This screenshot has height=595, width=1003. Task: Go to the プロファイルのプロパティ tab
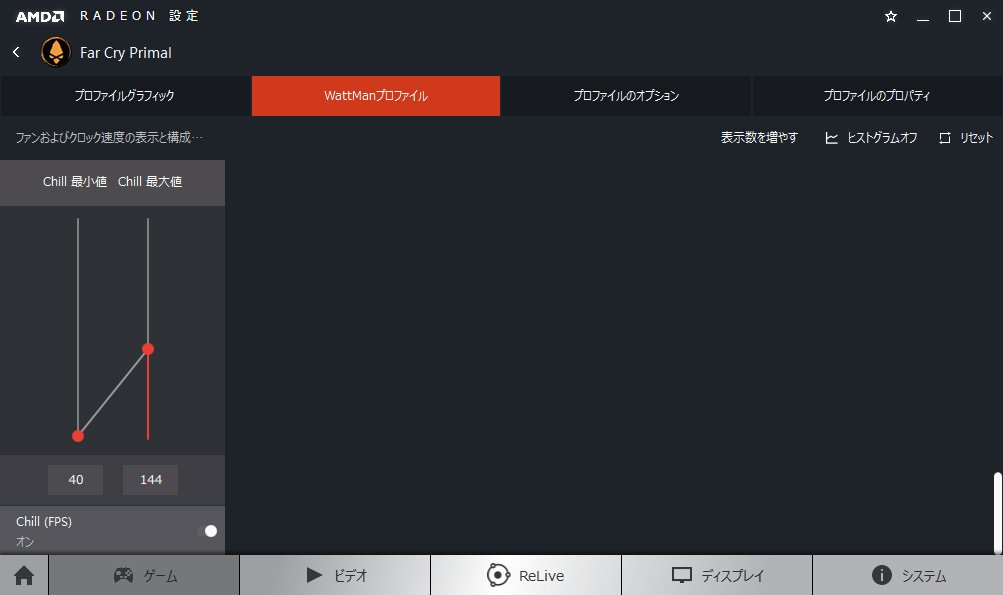[877, 96]
